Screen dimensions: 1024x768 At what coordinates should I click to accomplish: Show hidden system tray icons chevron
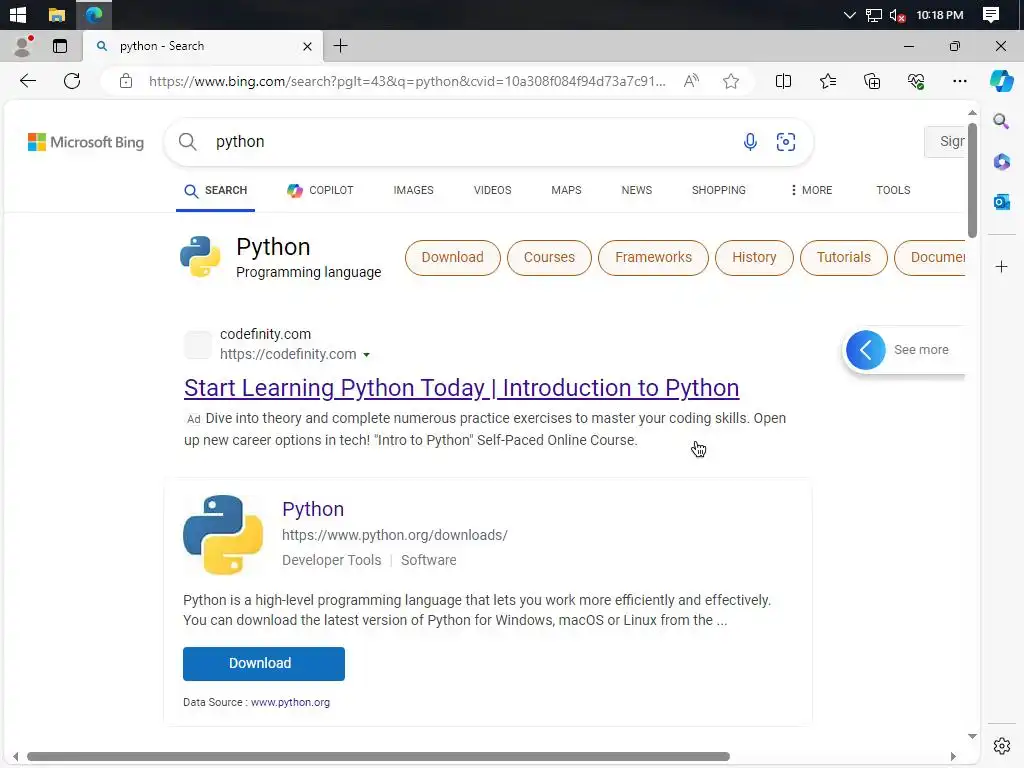[849, 14]
